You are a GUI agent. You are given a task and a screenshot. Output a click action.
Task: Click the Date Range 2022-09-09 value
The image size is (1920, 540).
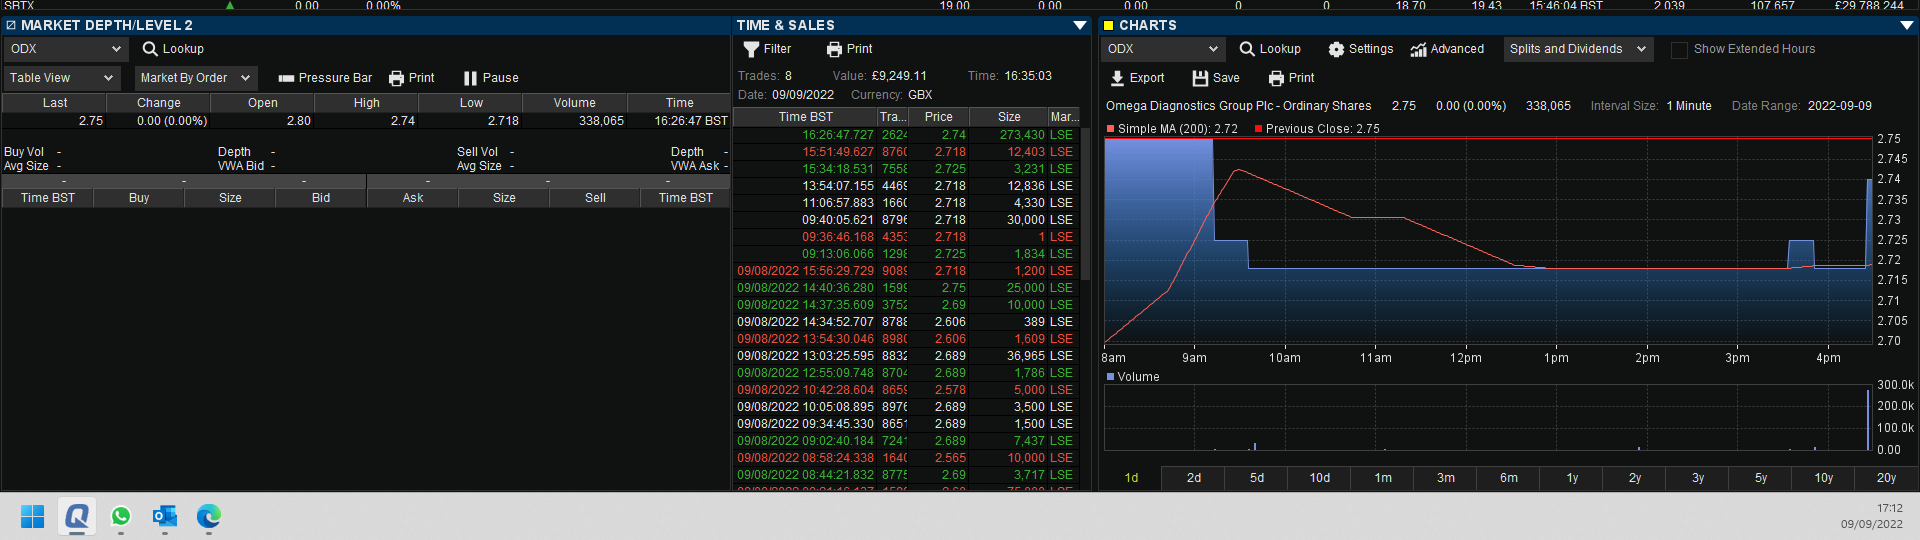pos(1839,106)
